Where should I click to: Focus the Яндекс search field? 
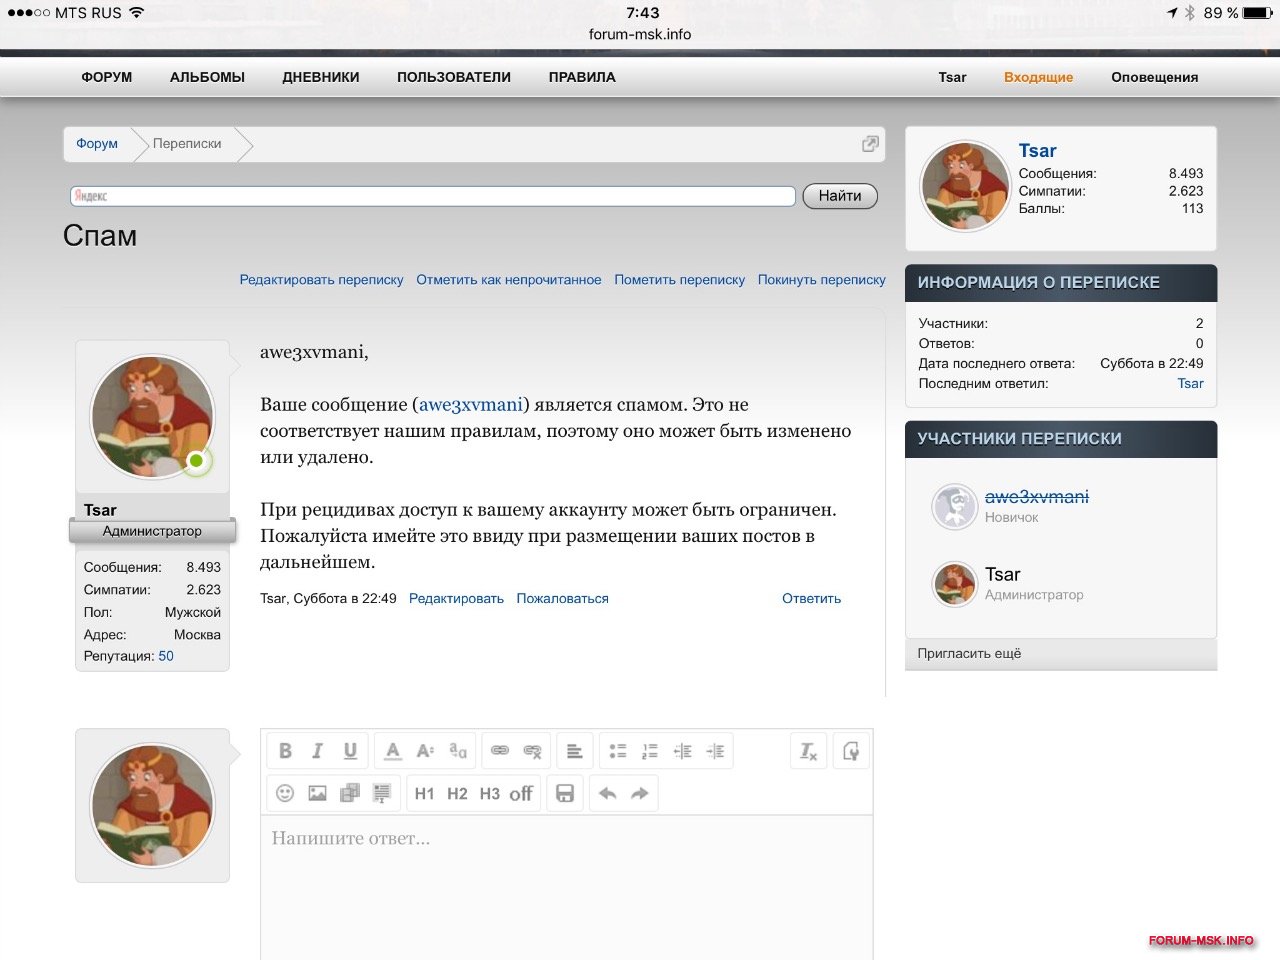[433, 196]
